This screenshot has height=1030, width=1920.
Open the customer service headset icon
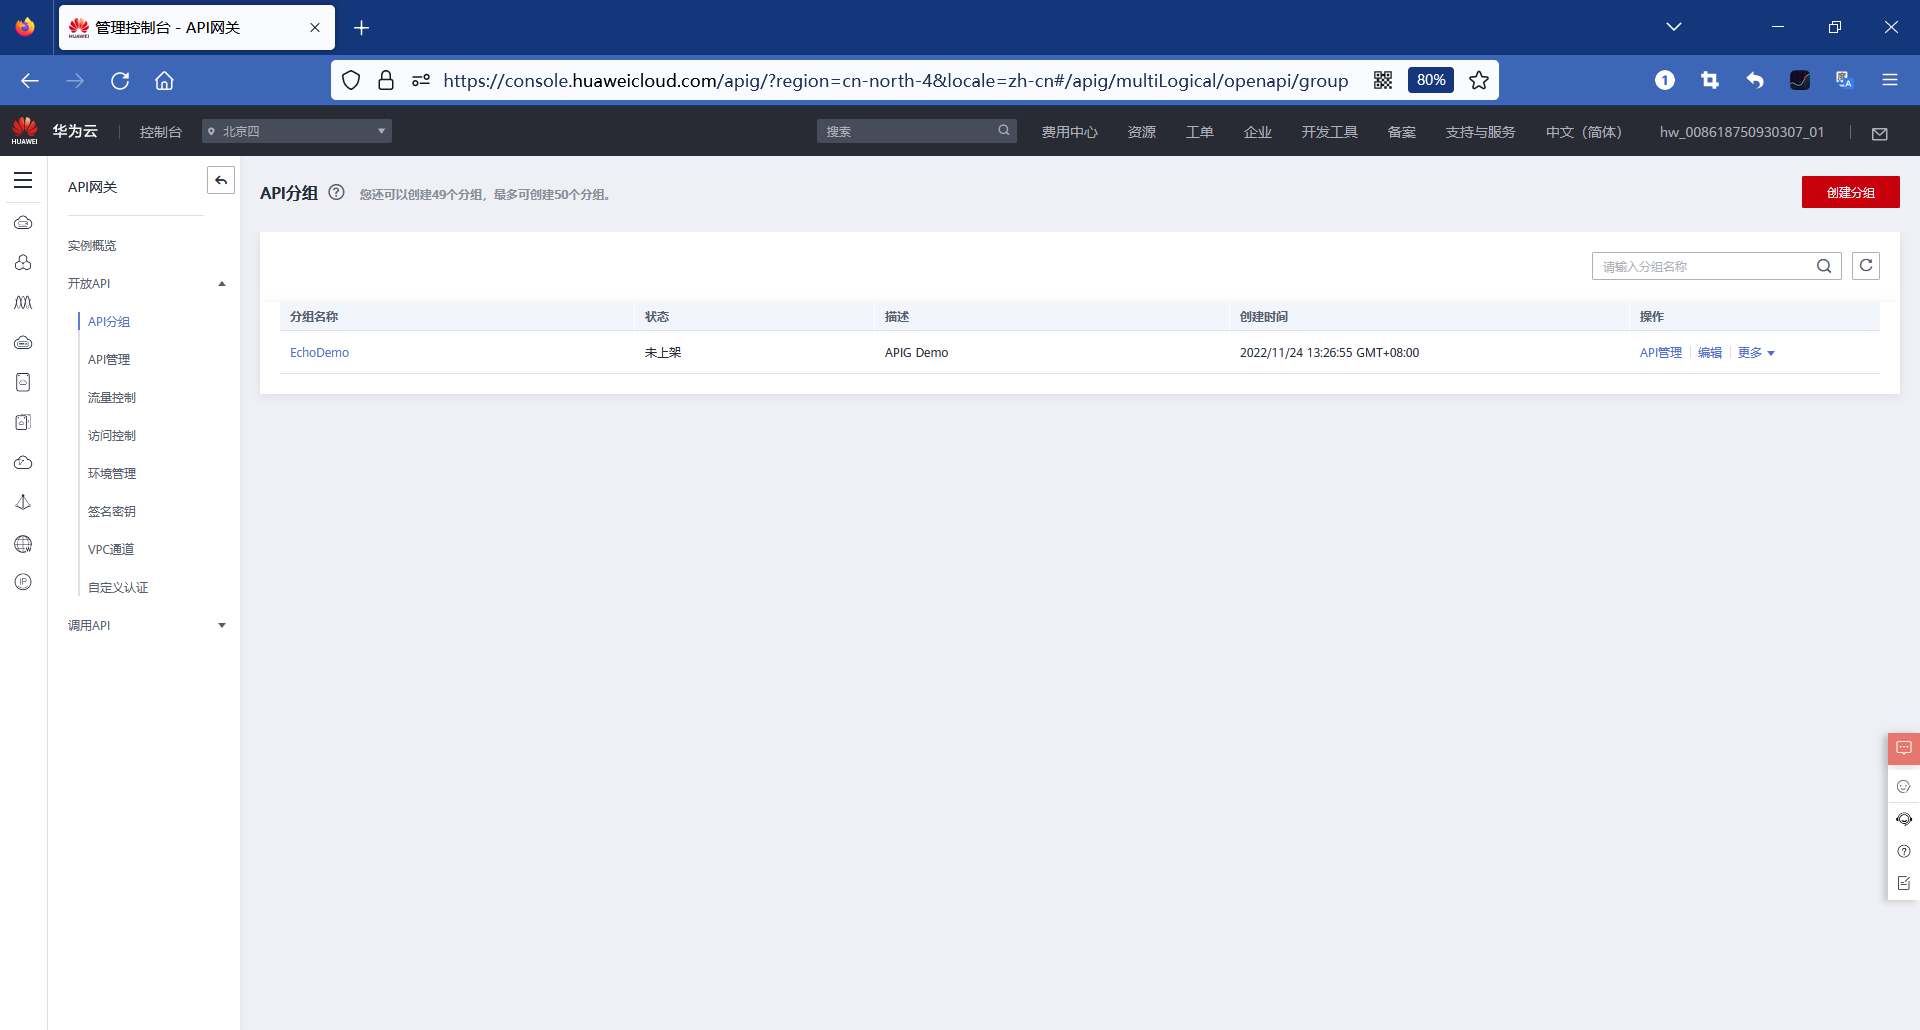pyautogui.click(x=1904, y=819)
